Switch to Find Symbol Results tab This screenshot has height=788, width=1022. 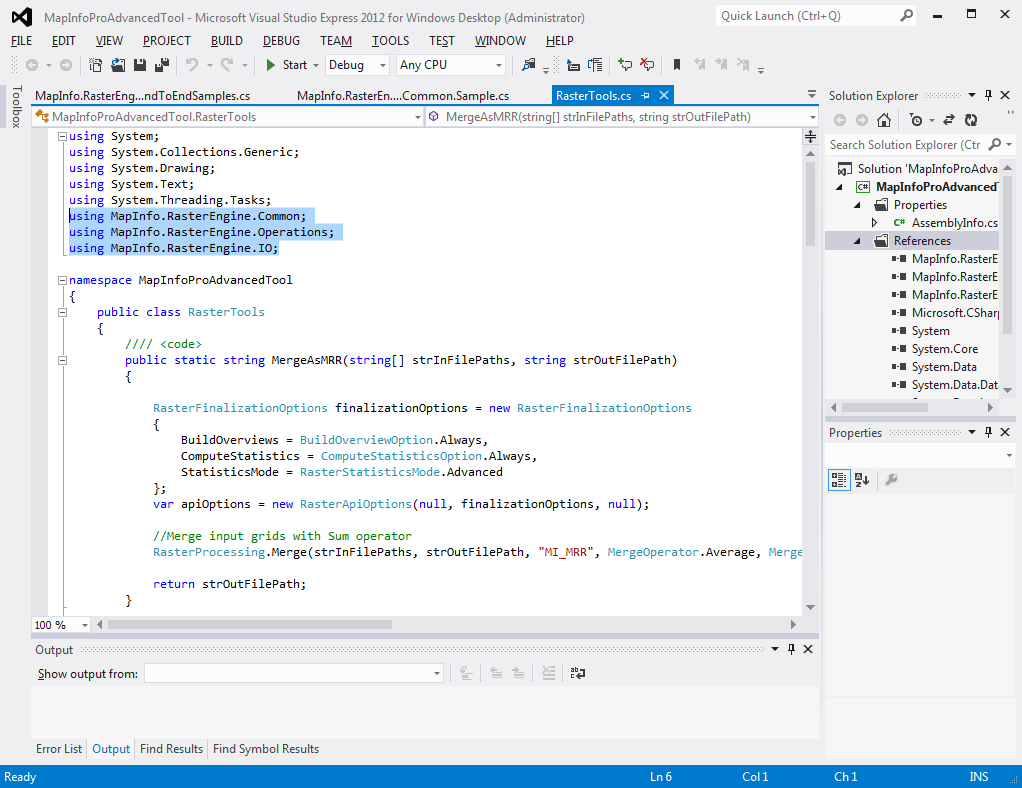click(266, 749)
